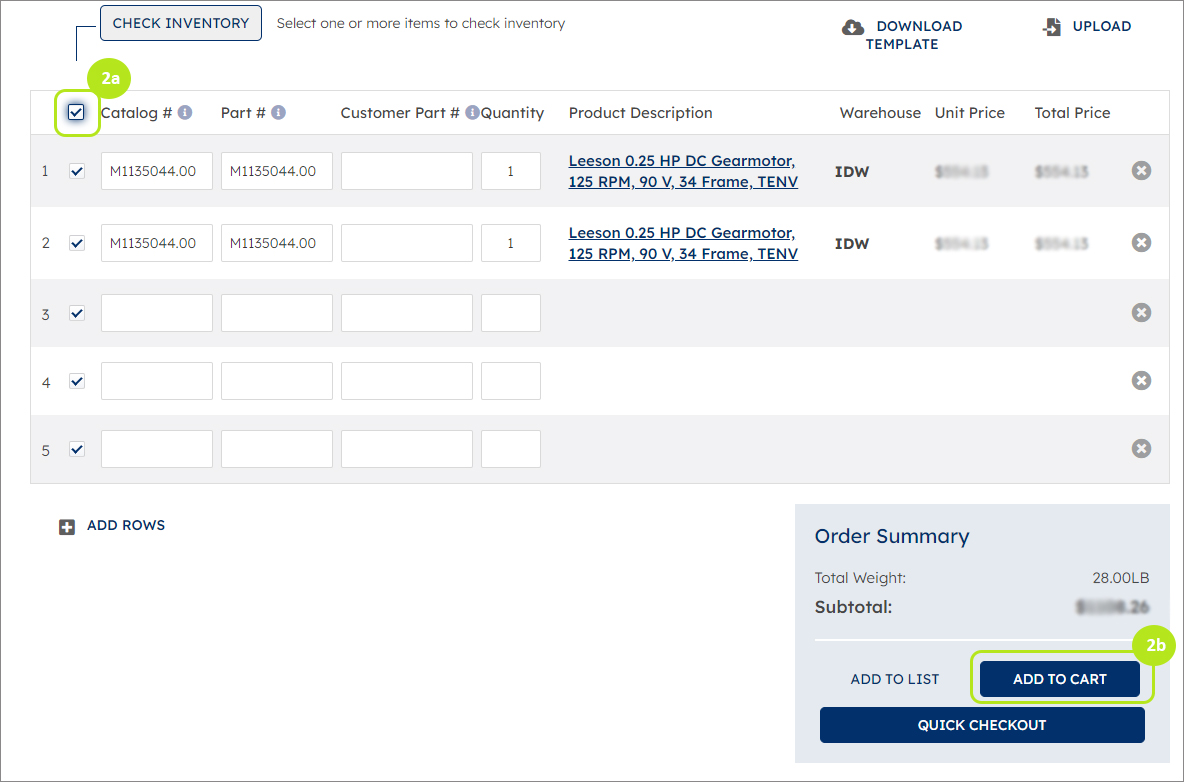This screenshot has height=782, width=1184.
Task: Focus Customer Part # field in row 1
Action: point(406,171)
